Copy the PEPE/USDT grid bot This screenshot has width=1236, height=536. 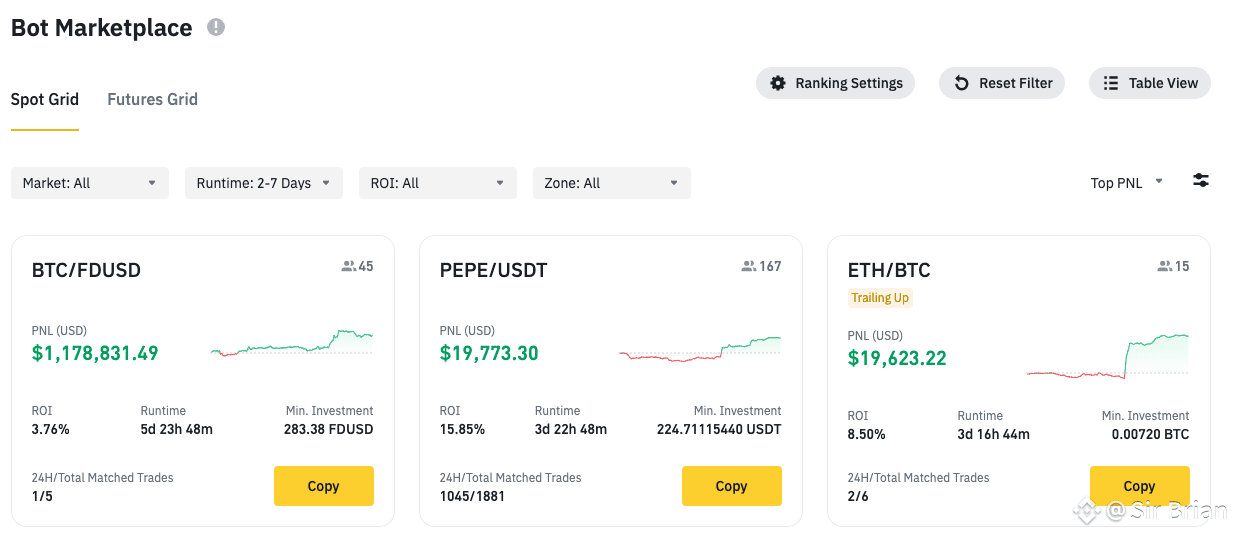pyautogui.click(x=731, y=486)
